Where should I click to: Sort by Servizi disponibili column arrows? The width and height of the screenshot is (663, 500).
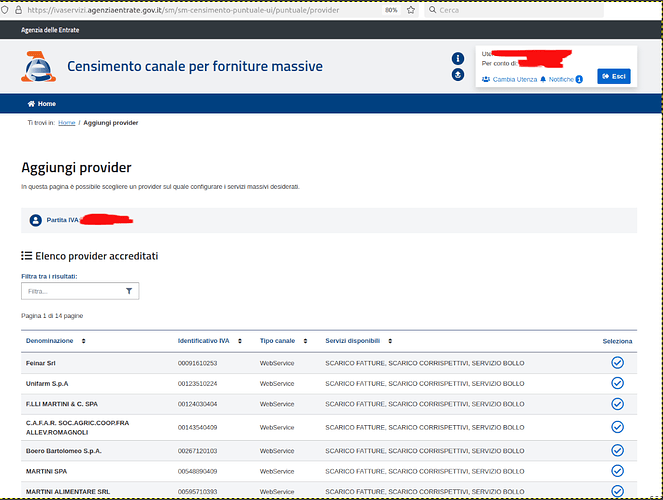coord(390,341)
